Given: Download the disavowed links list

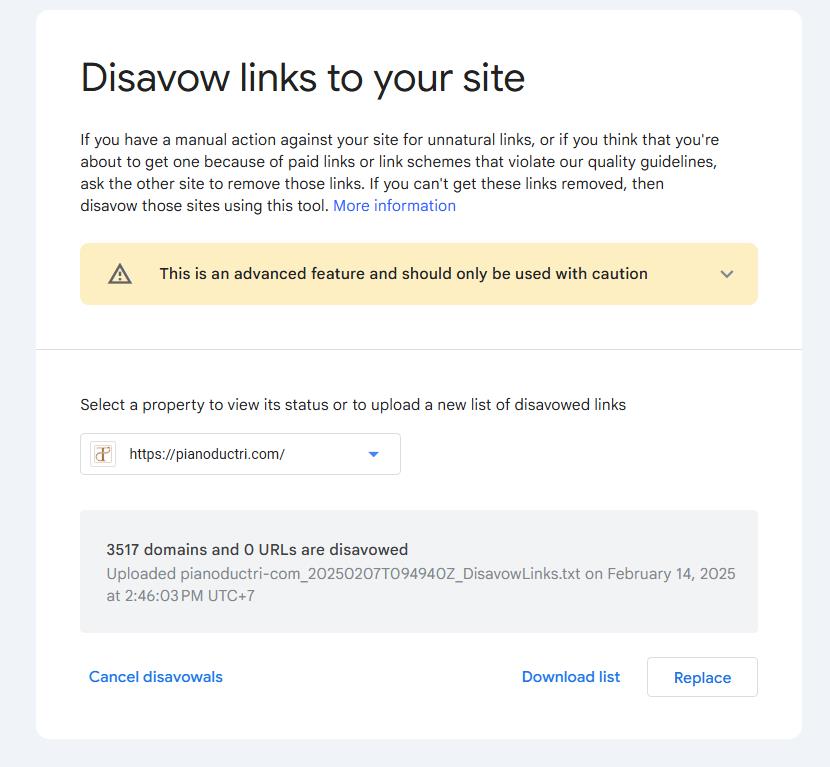Looking at the screenshot, I should click(570, 677).
